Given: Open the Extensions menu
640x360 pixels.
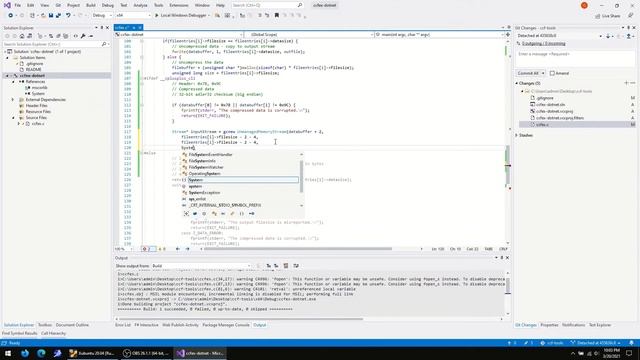Looking at the screenshot, I should pyautogui.click(x=179, y=5).
